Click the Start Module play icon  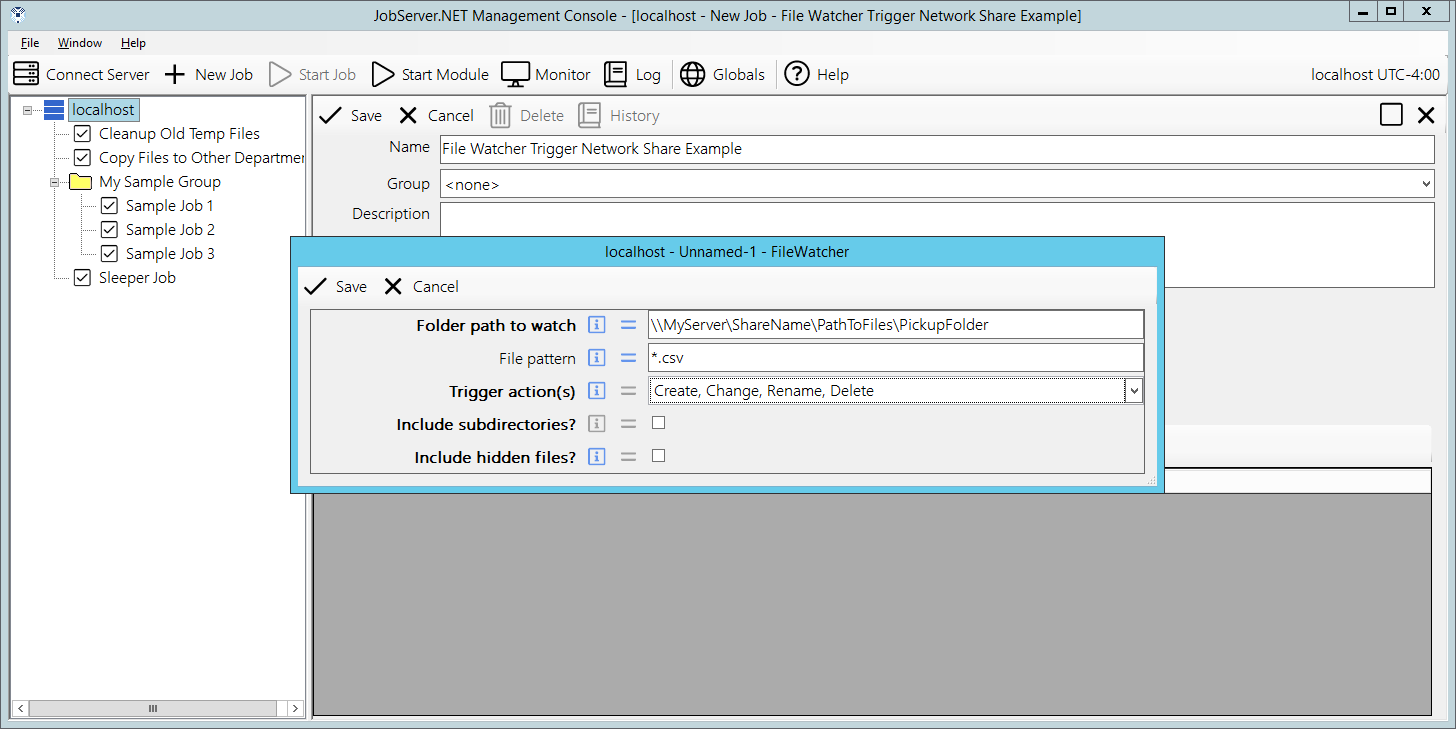[383, 74]
